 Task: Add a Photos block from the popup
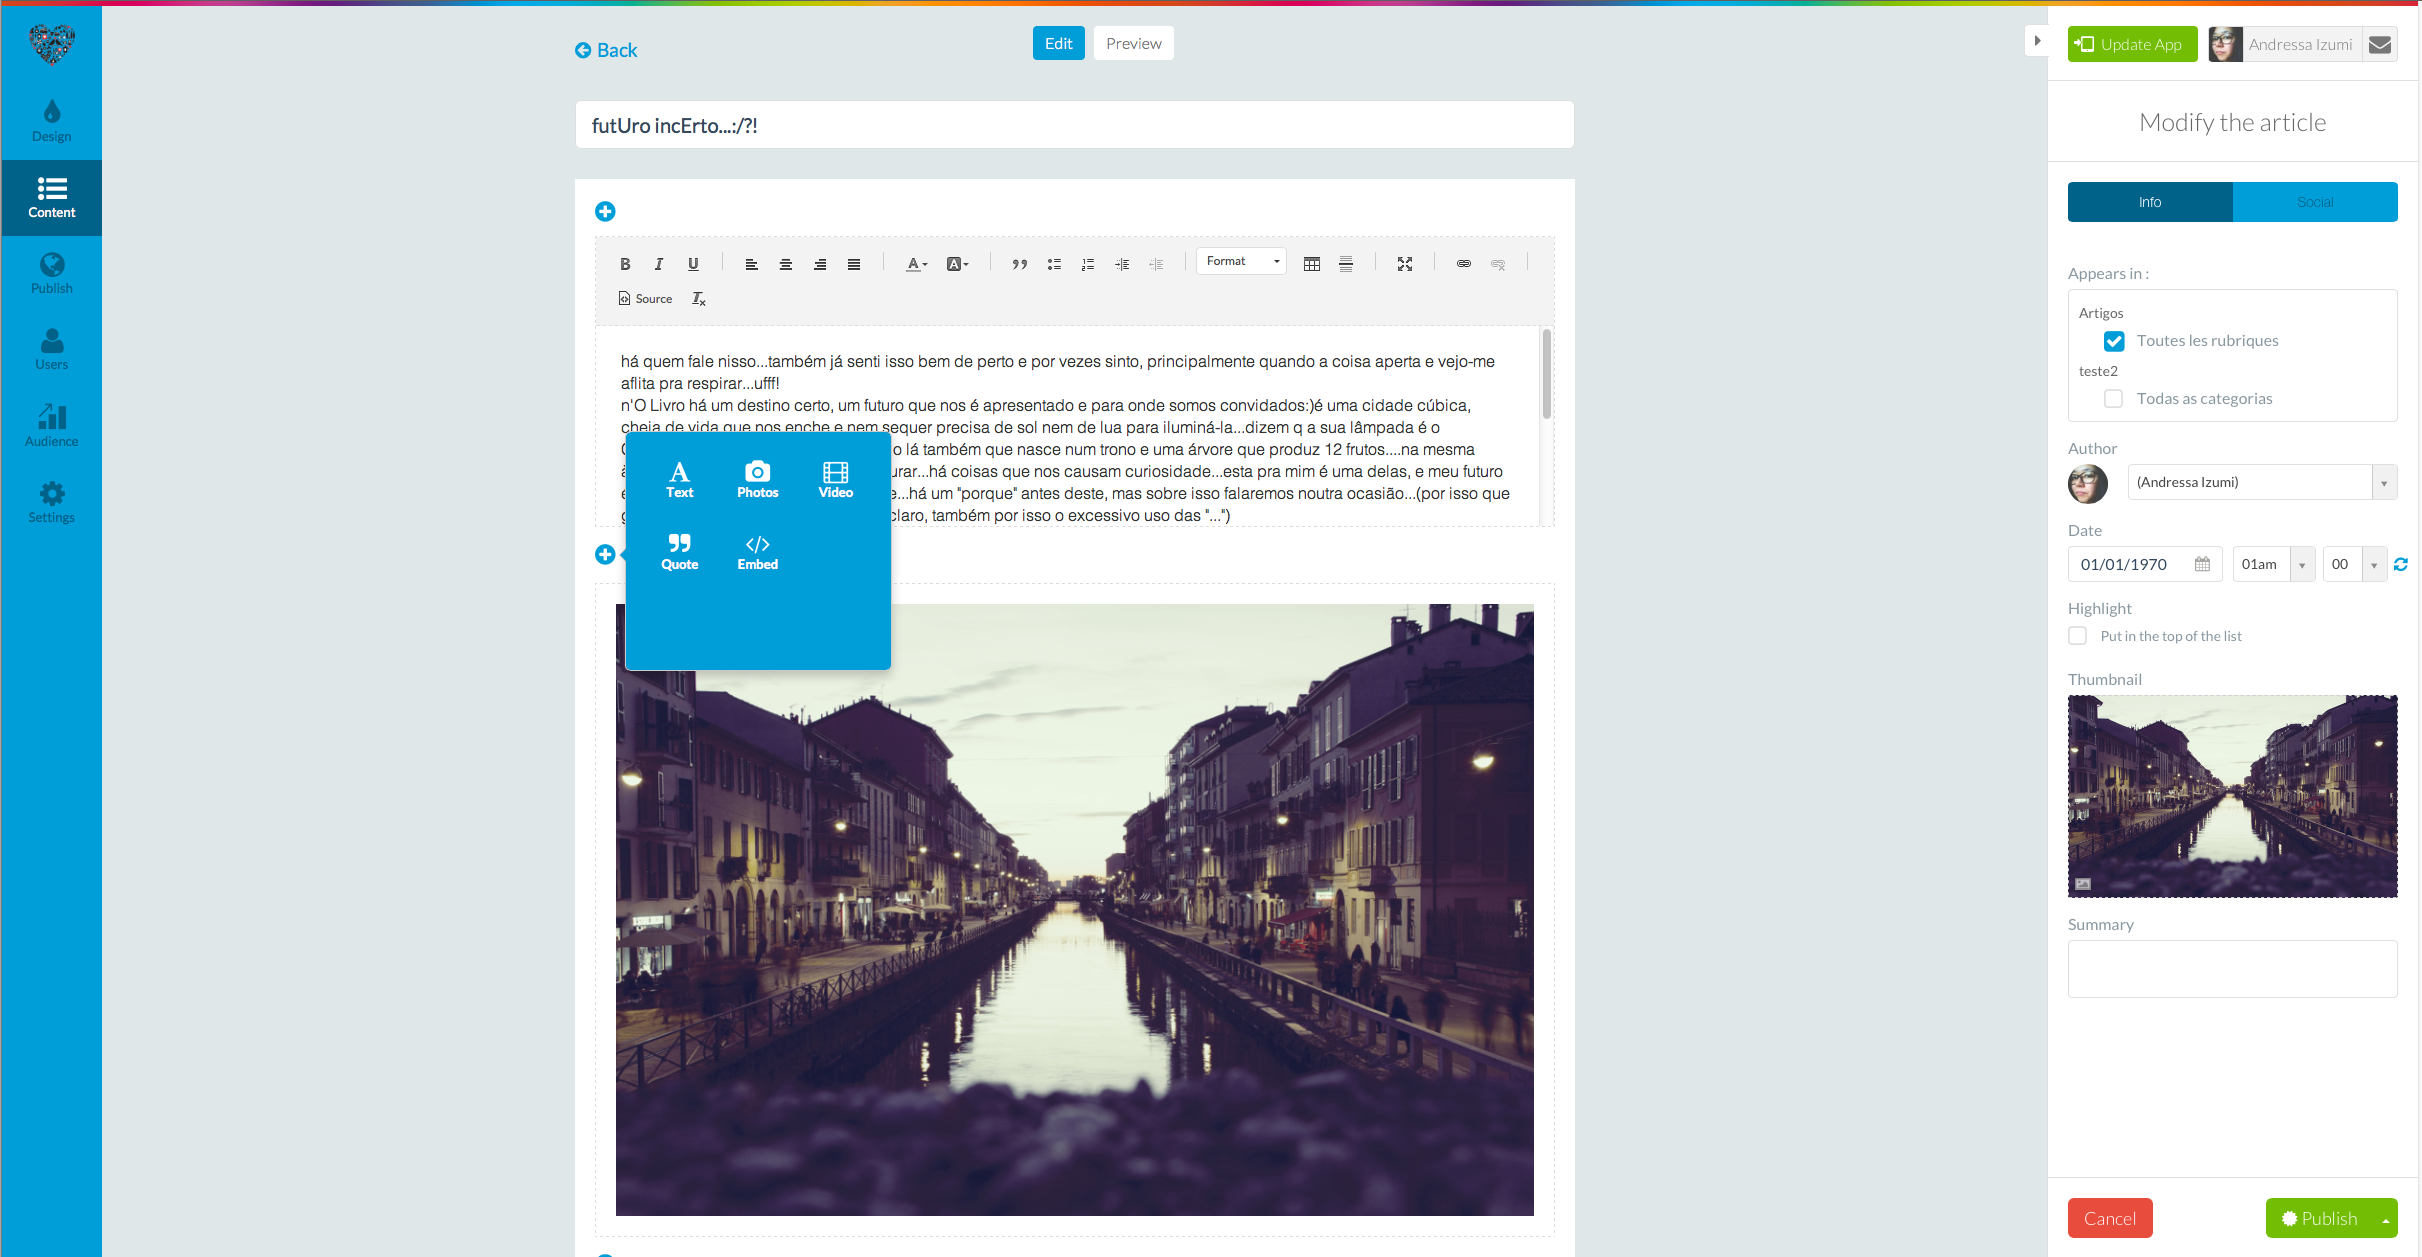click(x=757, y=479)
